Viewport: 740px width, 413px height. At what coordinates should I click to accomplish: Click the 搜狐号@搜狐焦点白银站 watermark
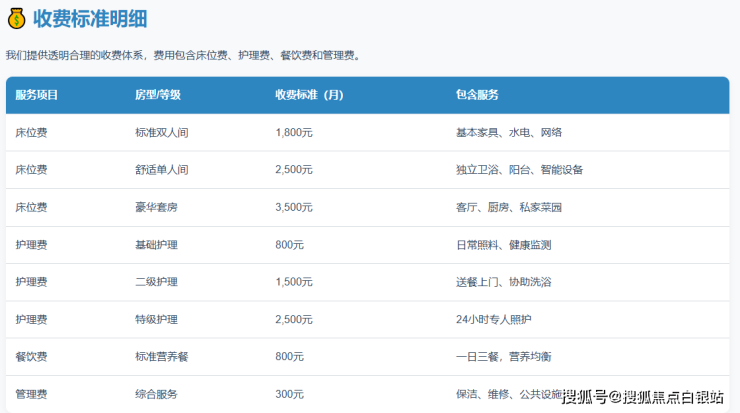point(642,397)
